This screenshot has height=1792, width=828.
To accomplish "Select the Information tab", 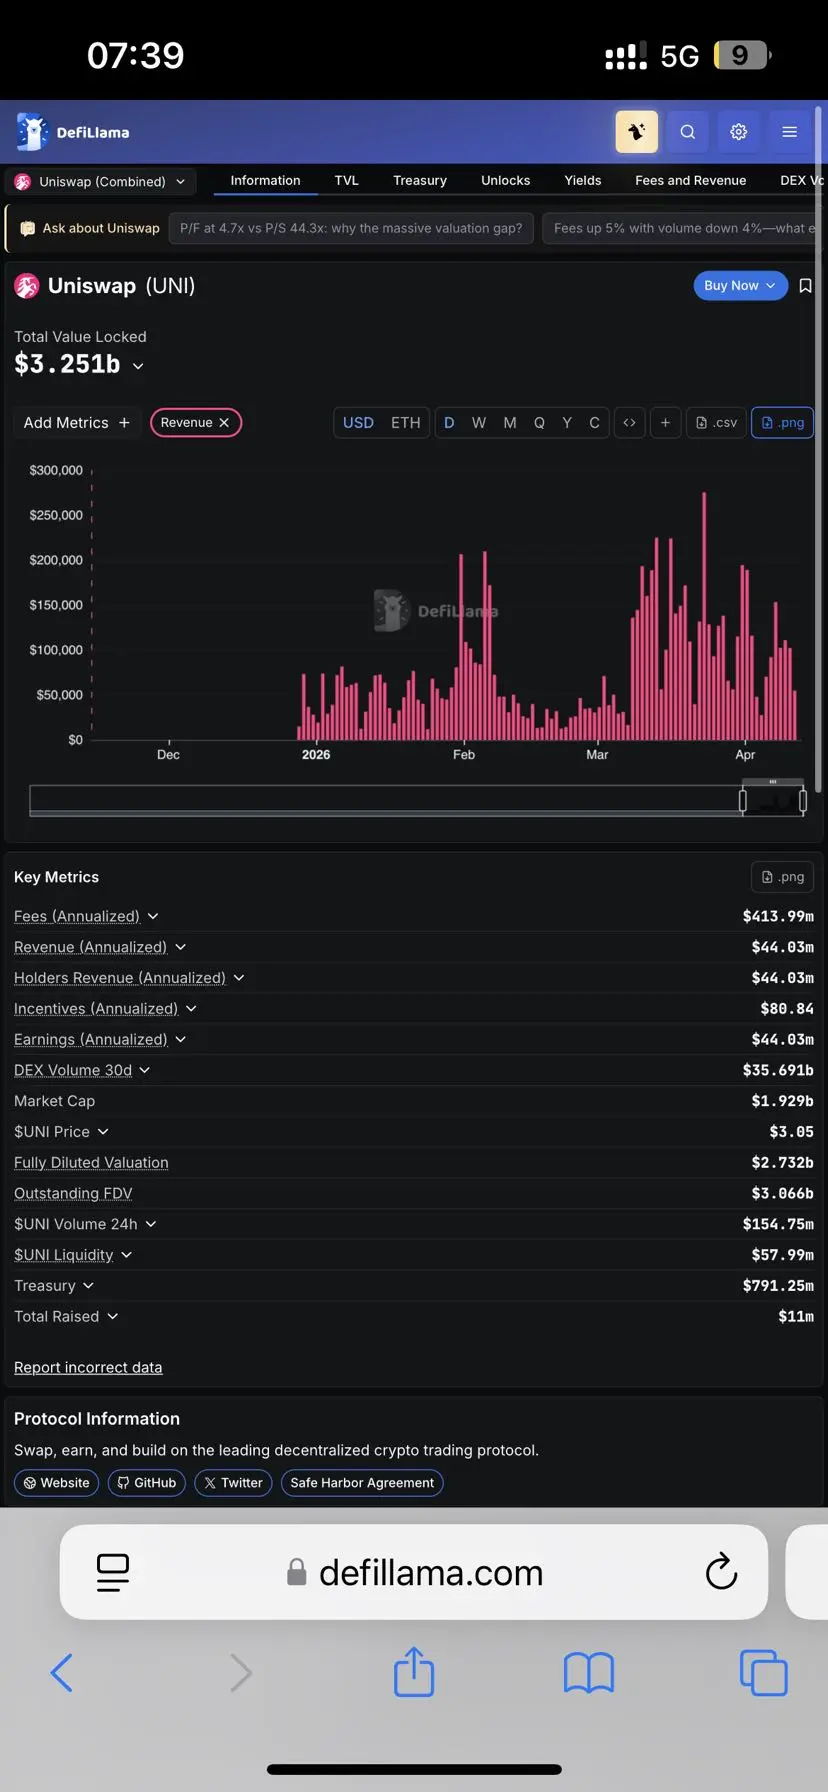I will [x=265, y=181].
